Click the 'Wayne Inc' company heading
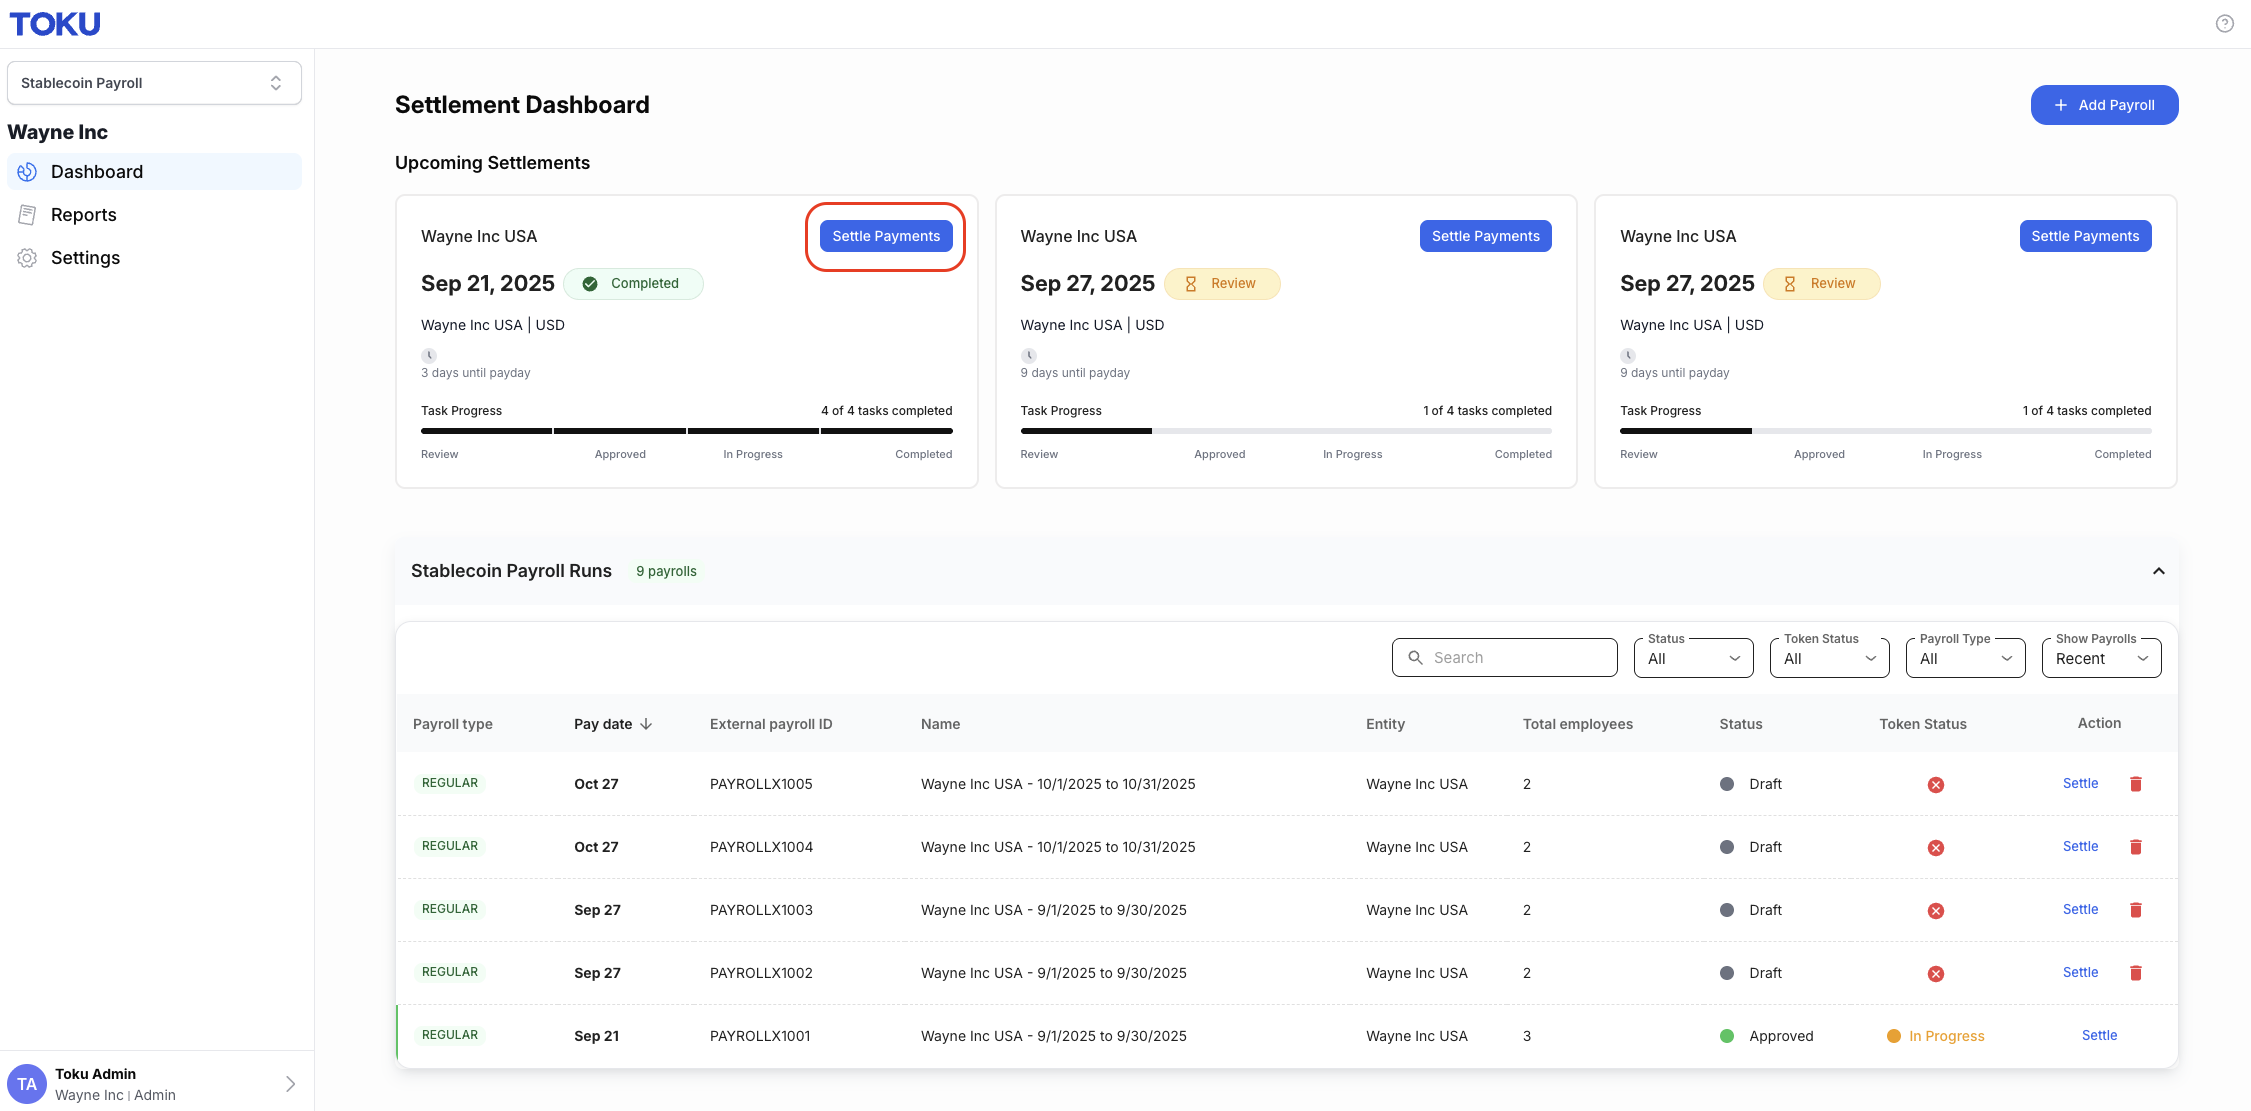The image size is (2251, 1111). coord(57,132)
